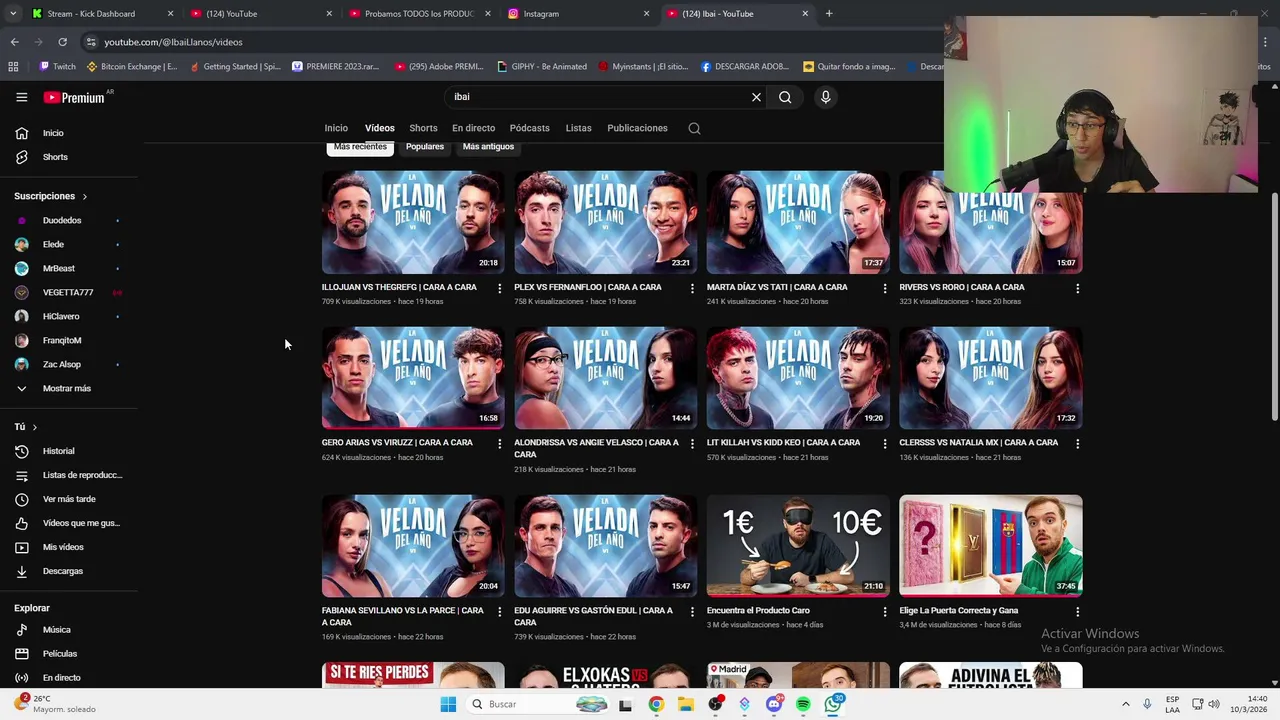Open Chrome from the taskbar
This screenshot has height=720, width=1280.
[656, 704]
